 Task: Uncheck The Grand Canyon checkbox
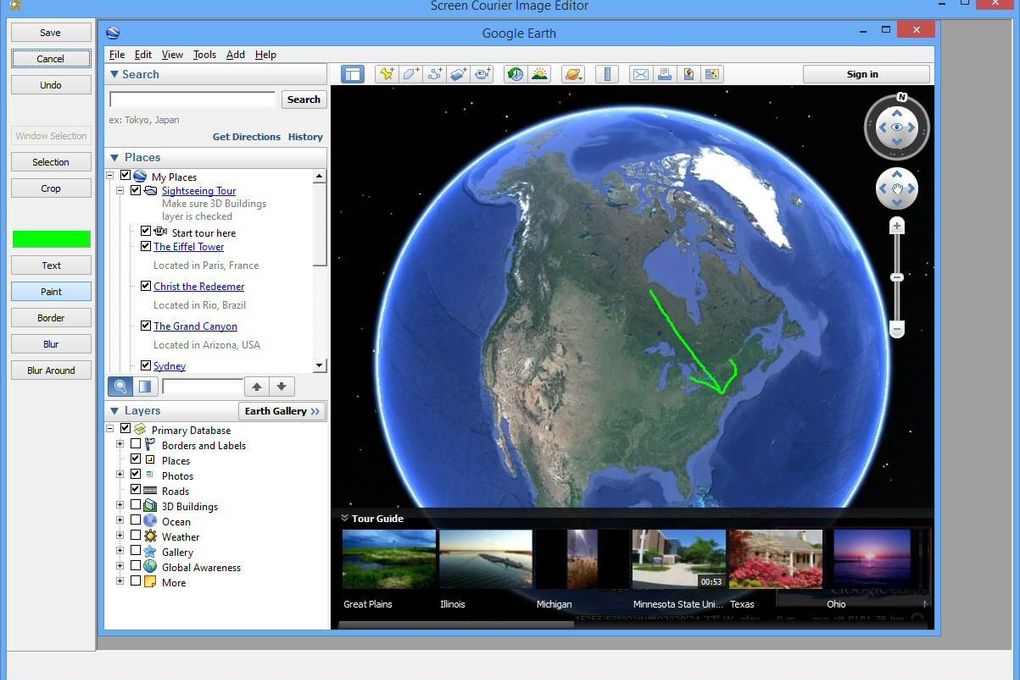pos(146,325)
